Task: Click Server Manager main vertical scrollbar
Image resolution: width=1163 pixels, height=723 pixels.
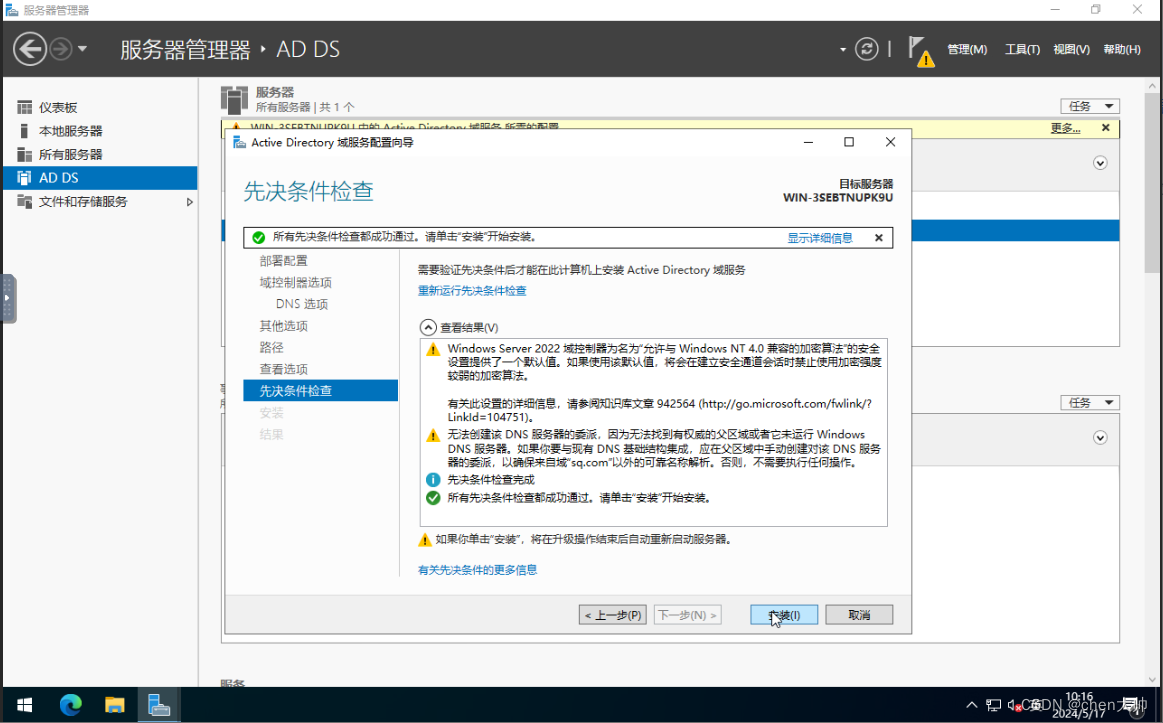Action: click(x=1153, y=182)
